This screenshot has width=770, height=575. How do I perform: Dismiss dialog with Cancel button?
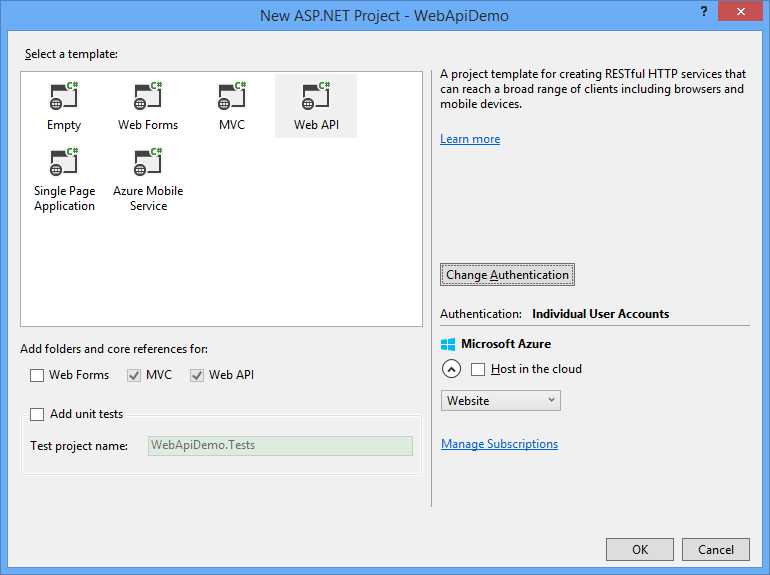tap(715, 549)
